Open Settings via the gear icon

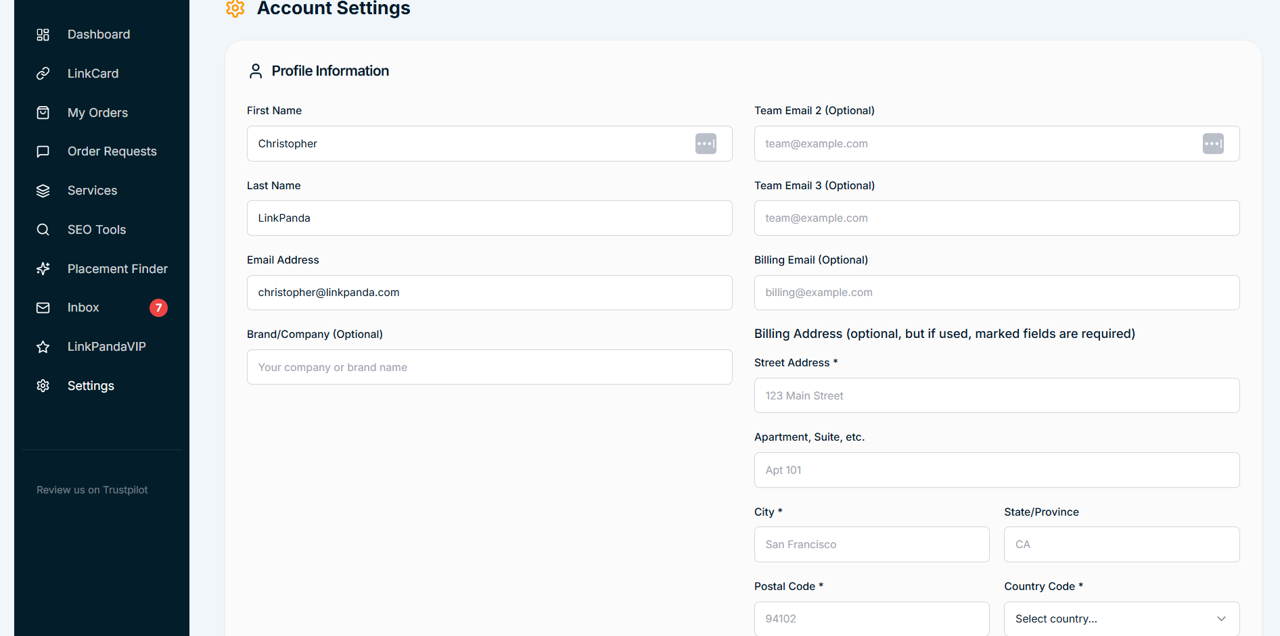click(x=42, y=385)
